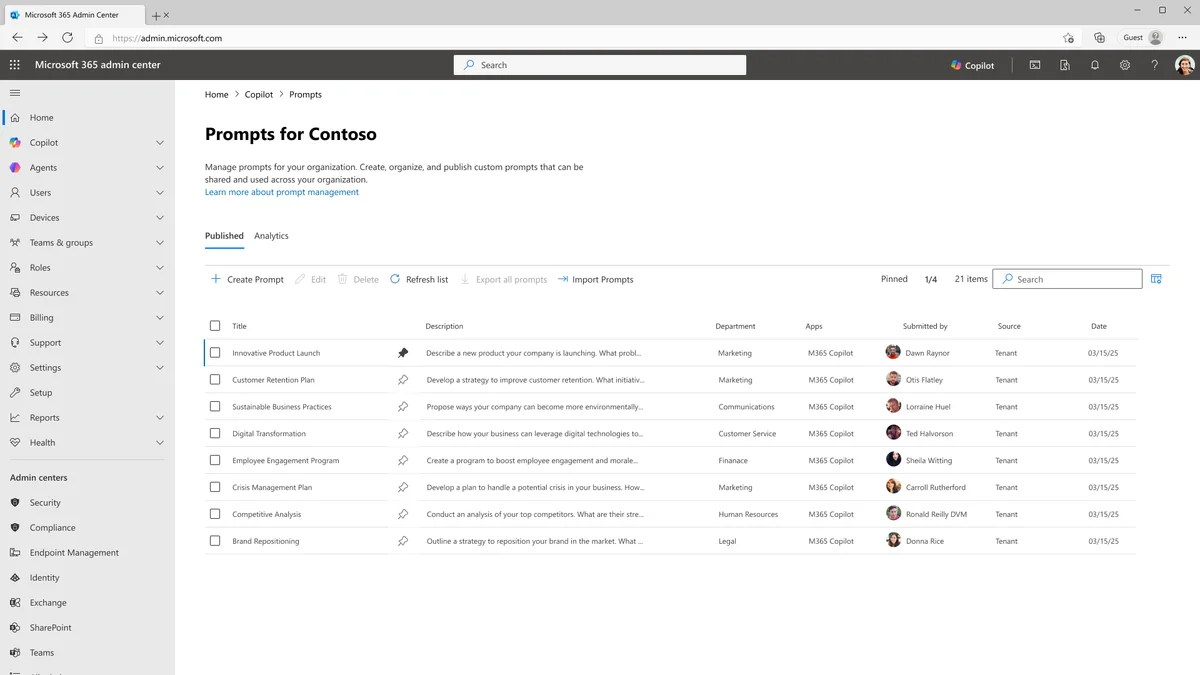
Task: Expand the Reports nav section
Action: point(160,418)
